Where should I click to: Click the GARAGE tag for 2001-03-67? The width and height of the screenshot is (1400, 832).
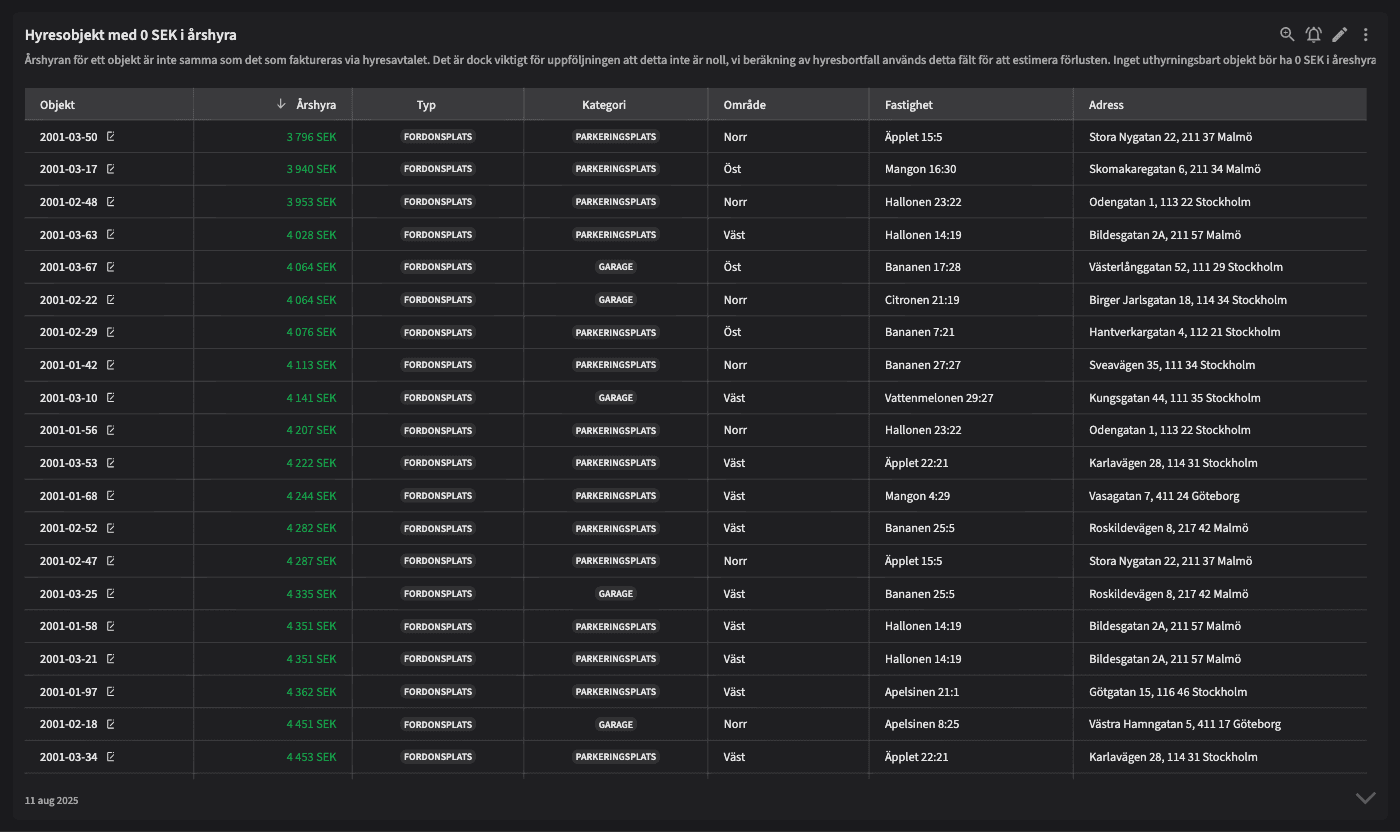(616, 267)
